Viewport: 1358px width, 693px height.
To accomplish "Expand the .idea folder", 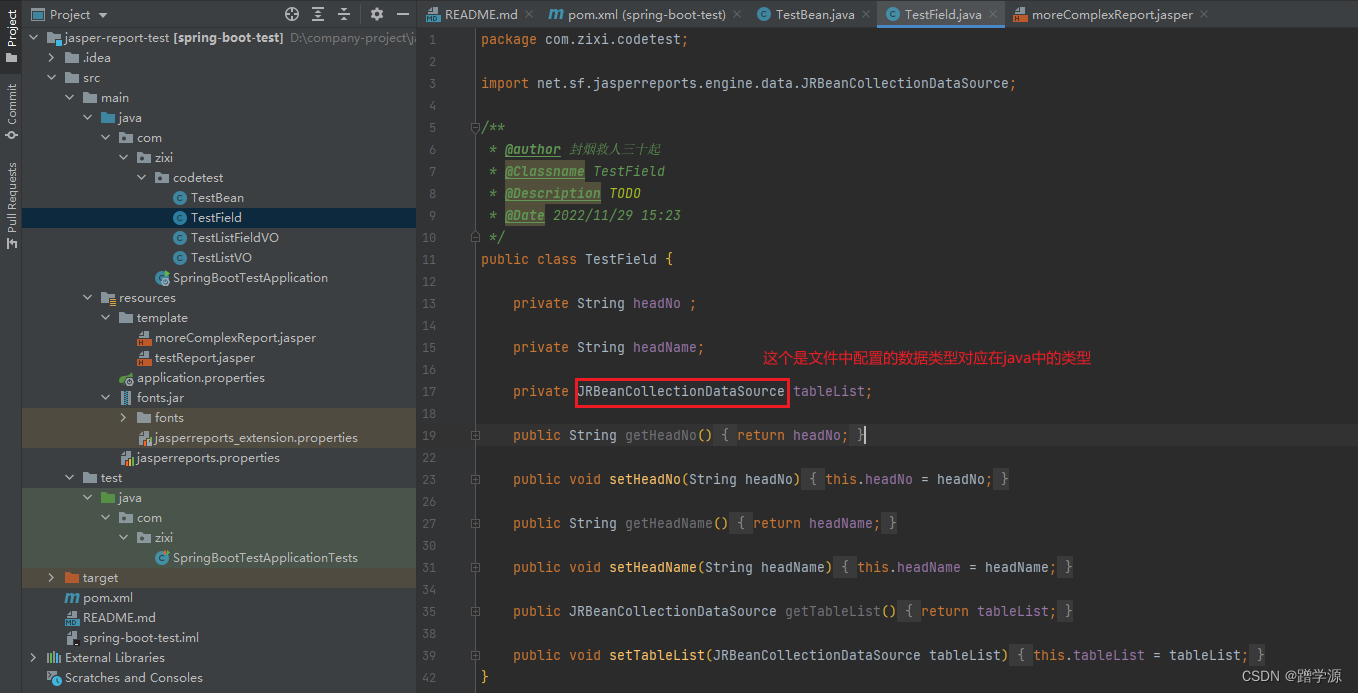I will pyautogui.click(x=51, y=58).
